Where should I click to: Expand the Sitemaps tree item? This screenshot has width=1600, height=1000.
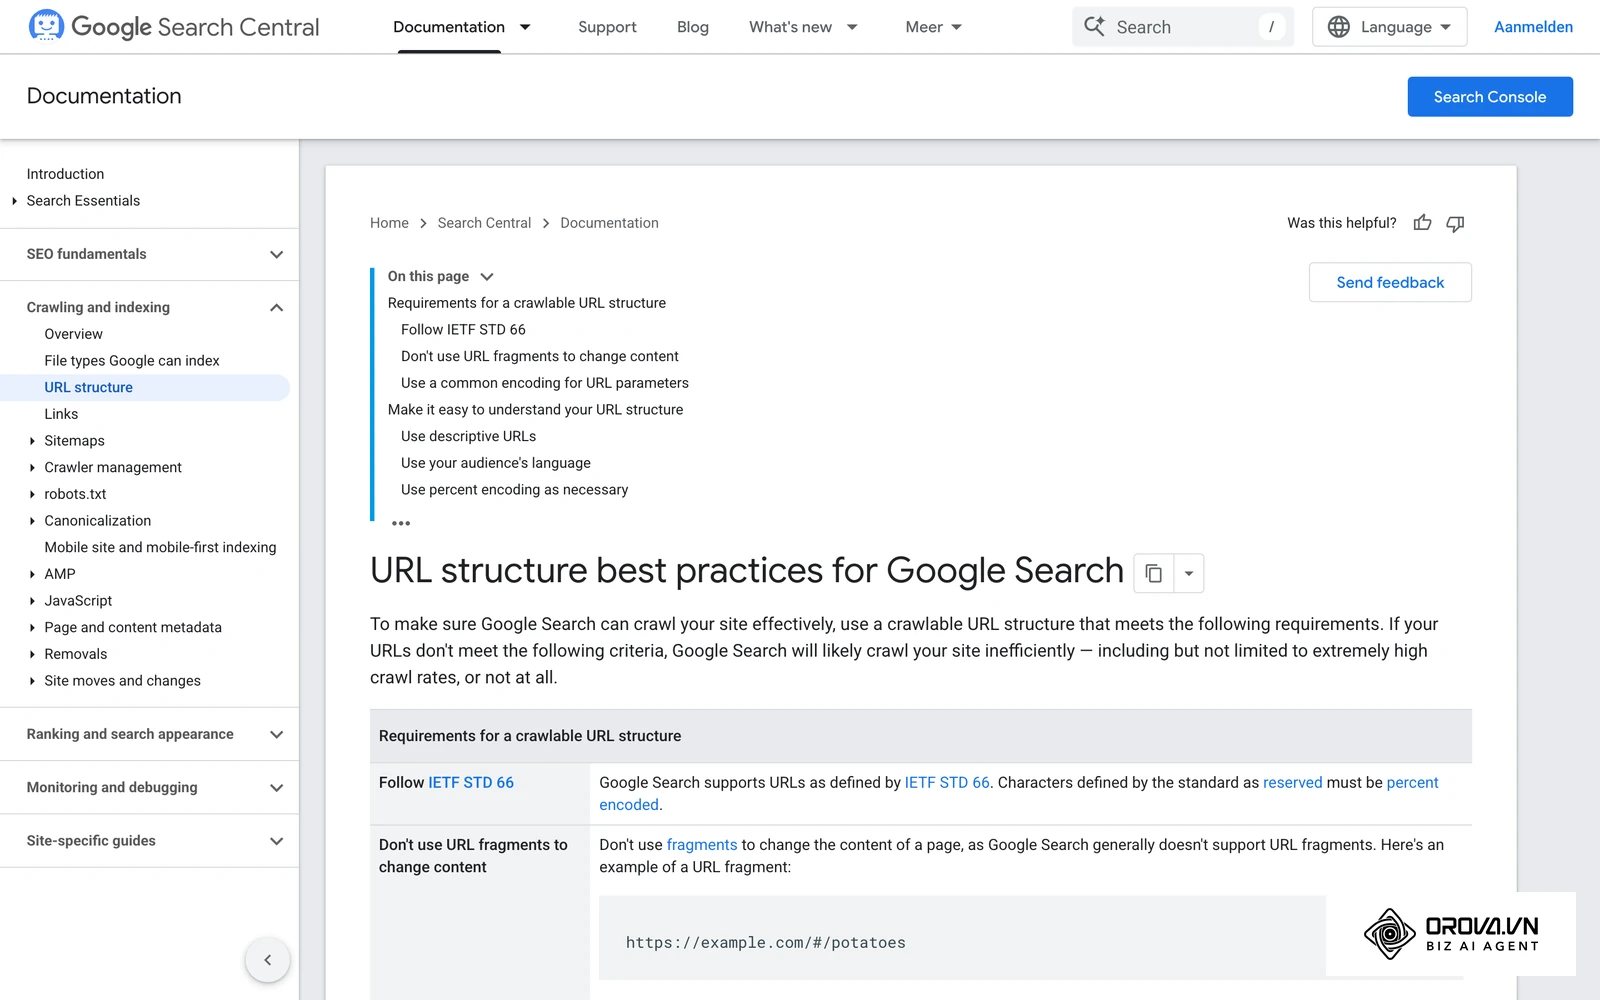tap(32, 441)
